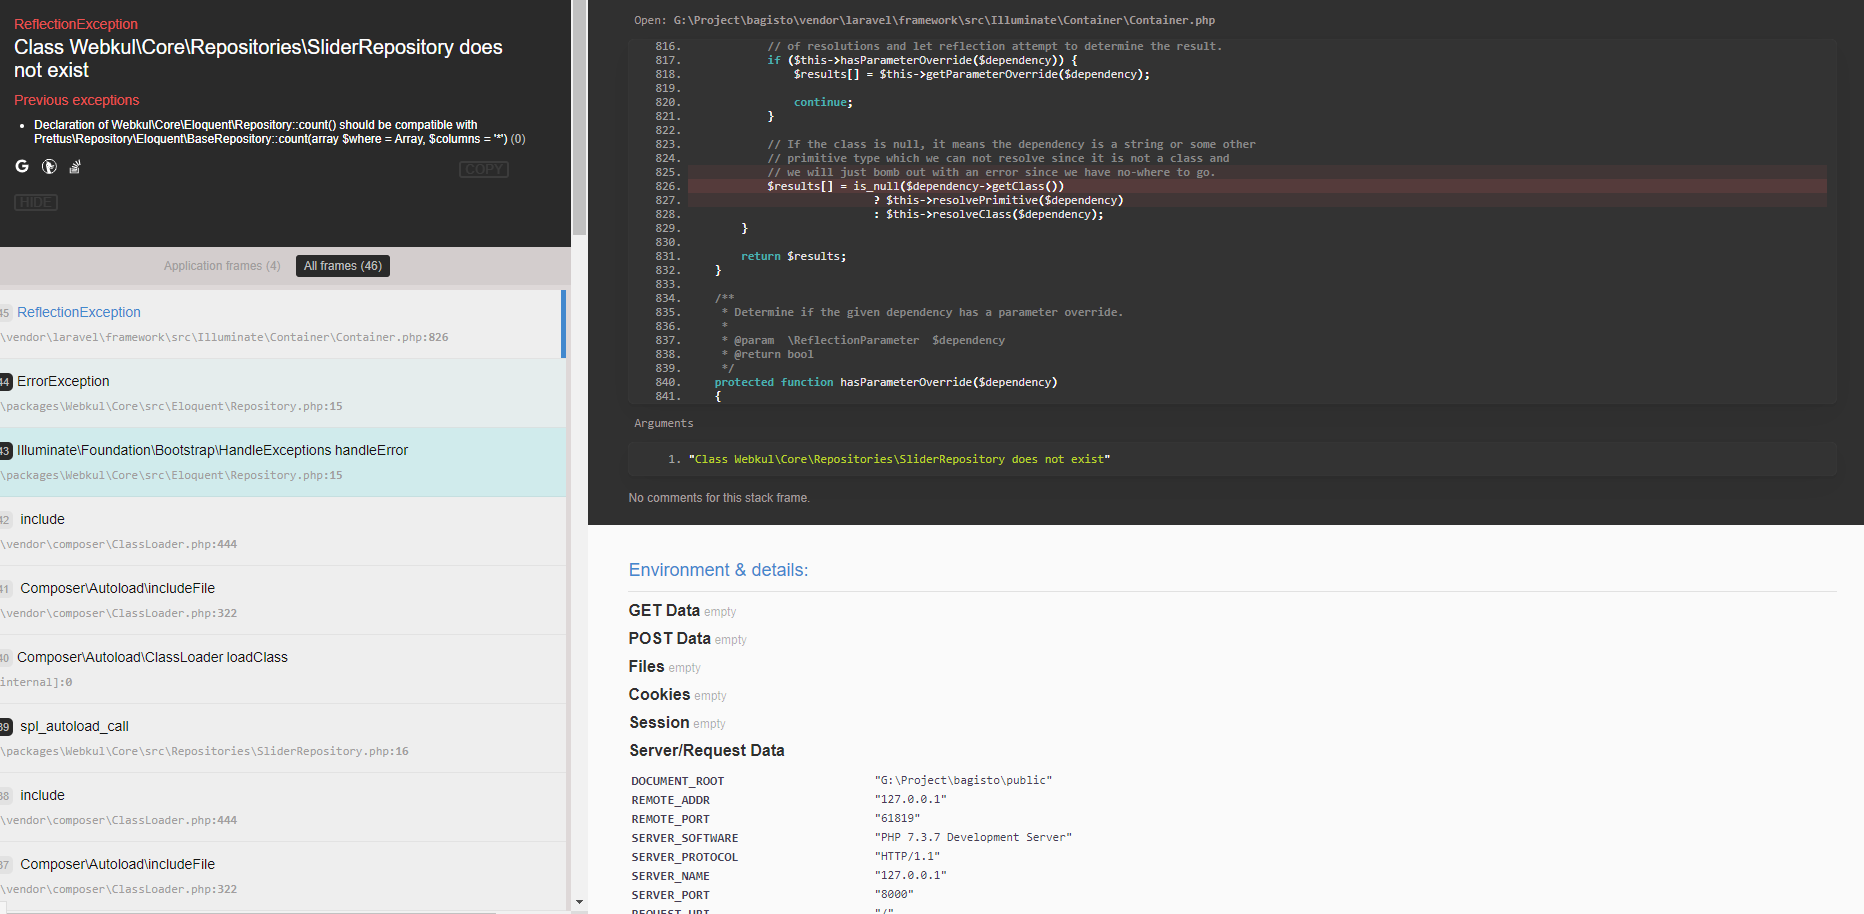Click the REMOTE_PORT value 61819

pos(897,818)
